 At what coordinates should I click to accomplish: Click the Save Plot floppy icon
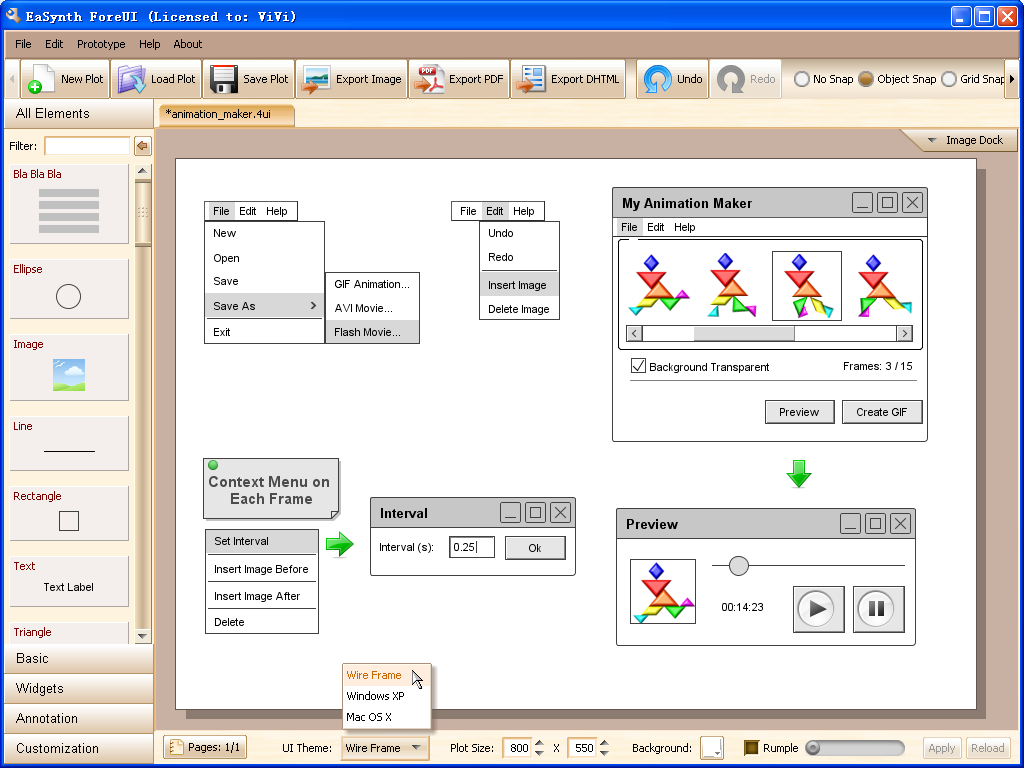[x=223, y=80]
